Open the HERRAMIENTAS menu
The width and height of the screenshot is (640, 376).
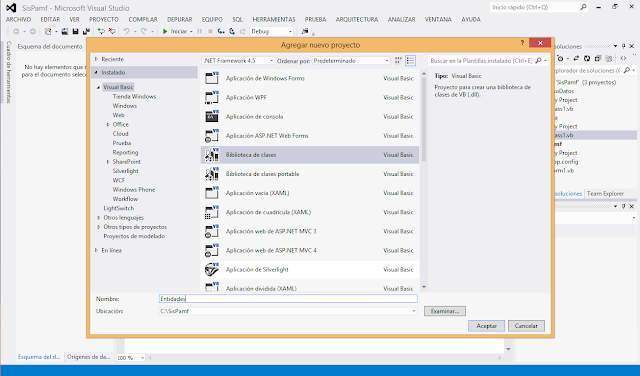273,19
